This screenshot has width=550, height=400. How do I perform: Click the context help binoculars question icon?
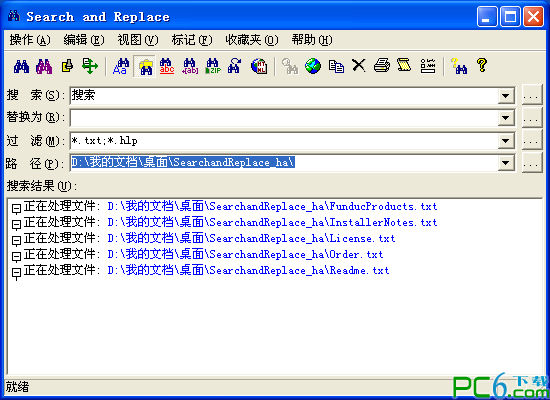click(459, 66)
